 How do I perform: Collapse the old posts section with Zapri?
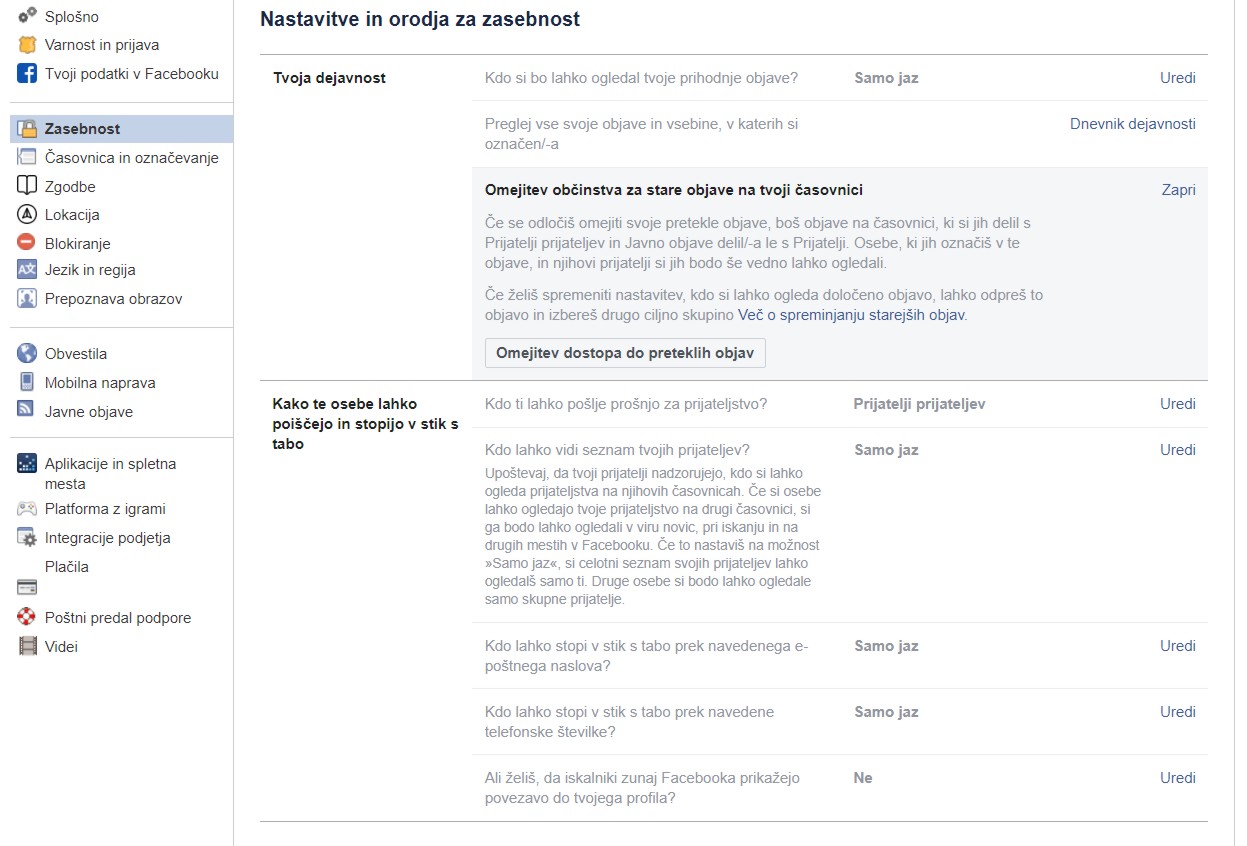pyautogui.click(x=1178, y=190)
